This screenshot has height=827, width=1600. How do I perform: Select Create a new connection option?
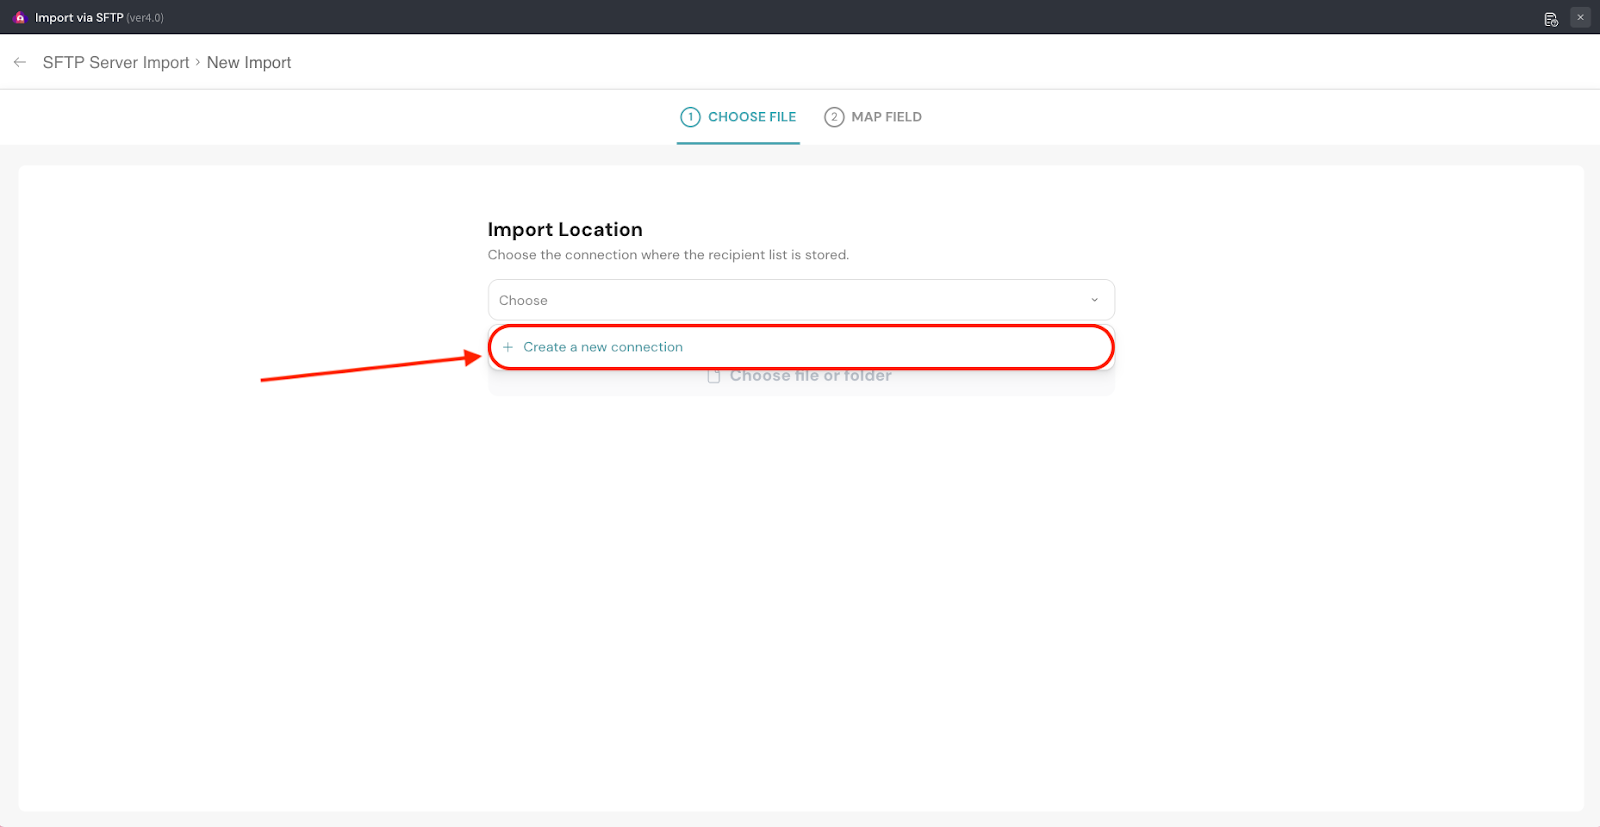click(x=603, y=347)
